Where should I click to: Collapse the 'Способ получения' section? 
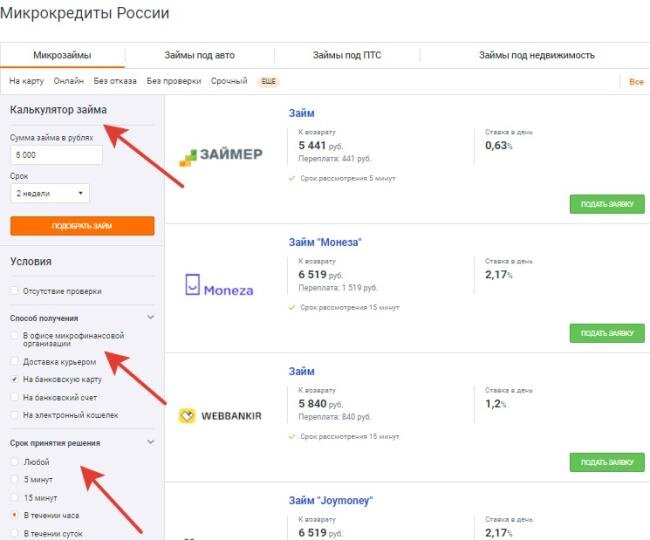pyautogui.click(x=151, y=317)
